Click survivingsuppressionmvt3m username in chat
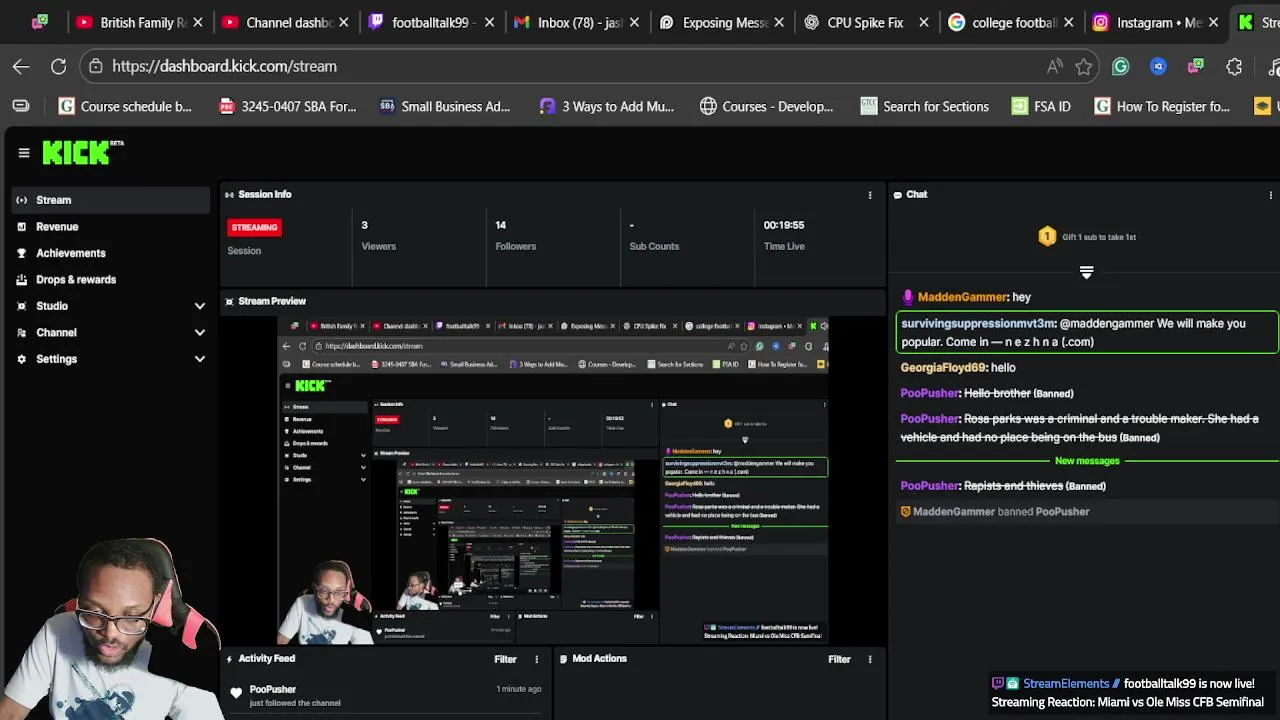The image size is (1280, 720). pos(977,324)
